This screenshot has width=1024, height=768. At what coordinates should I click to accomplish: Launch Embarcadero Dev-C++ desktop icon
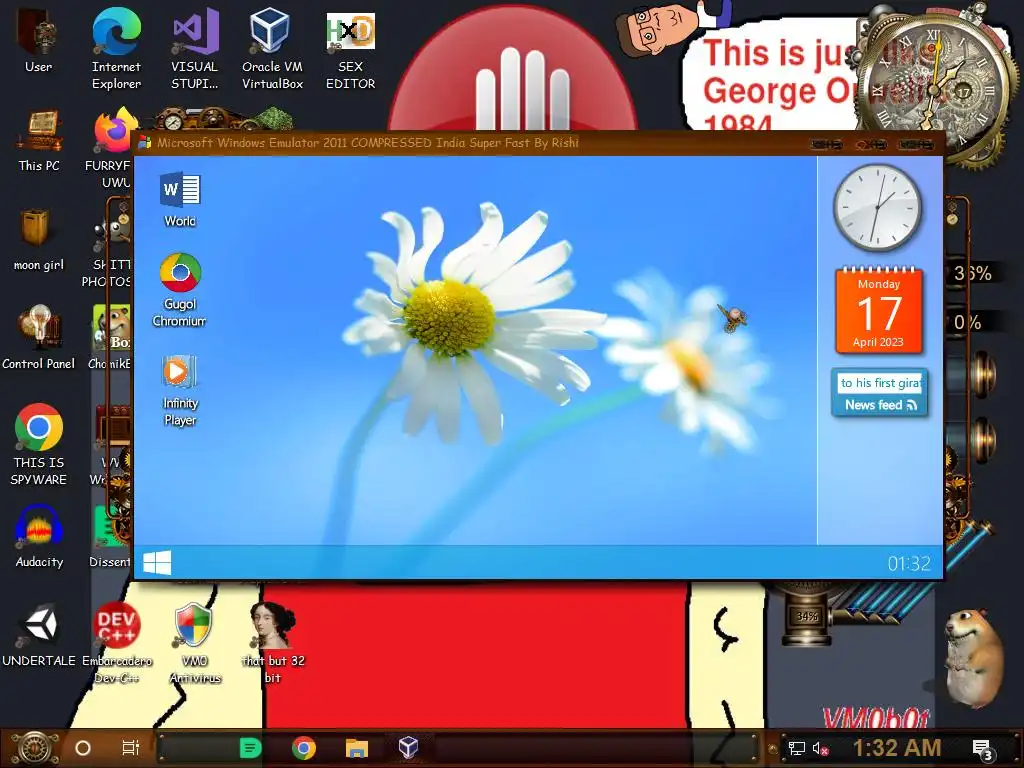click(116, 643)
